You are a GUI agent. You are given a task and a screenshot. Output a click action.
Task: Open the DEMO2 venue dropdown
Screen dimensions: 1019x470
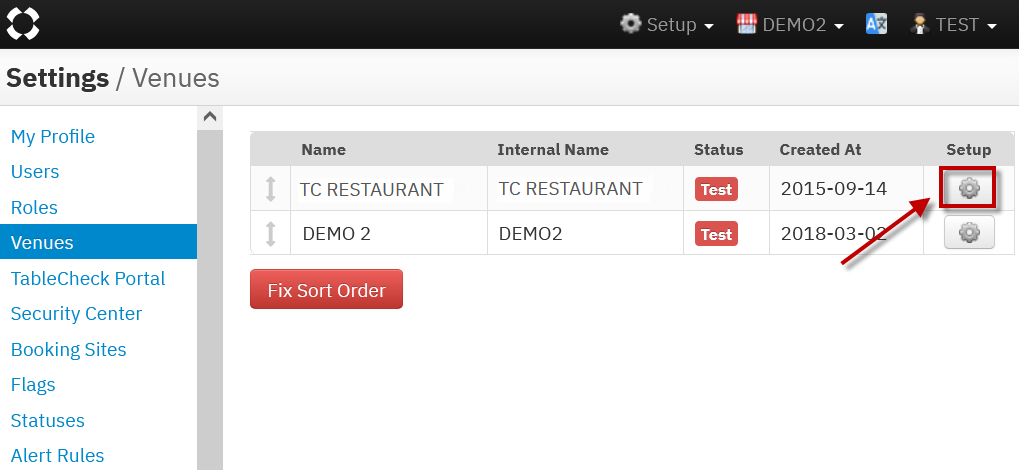pos(790,25)
